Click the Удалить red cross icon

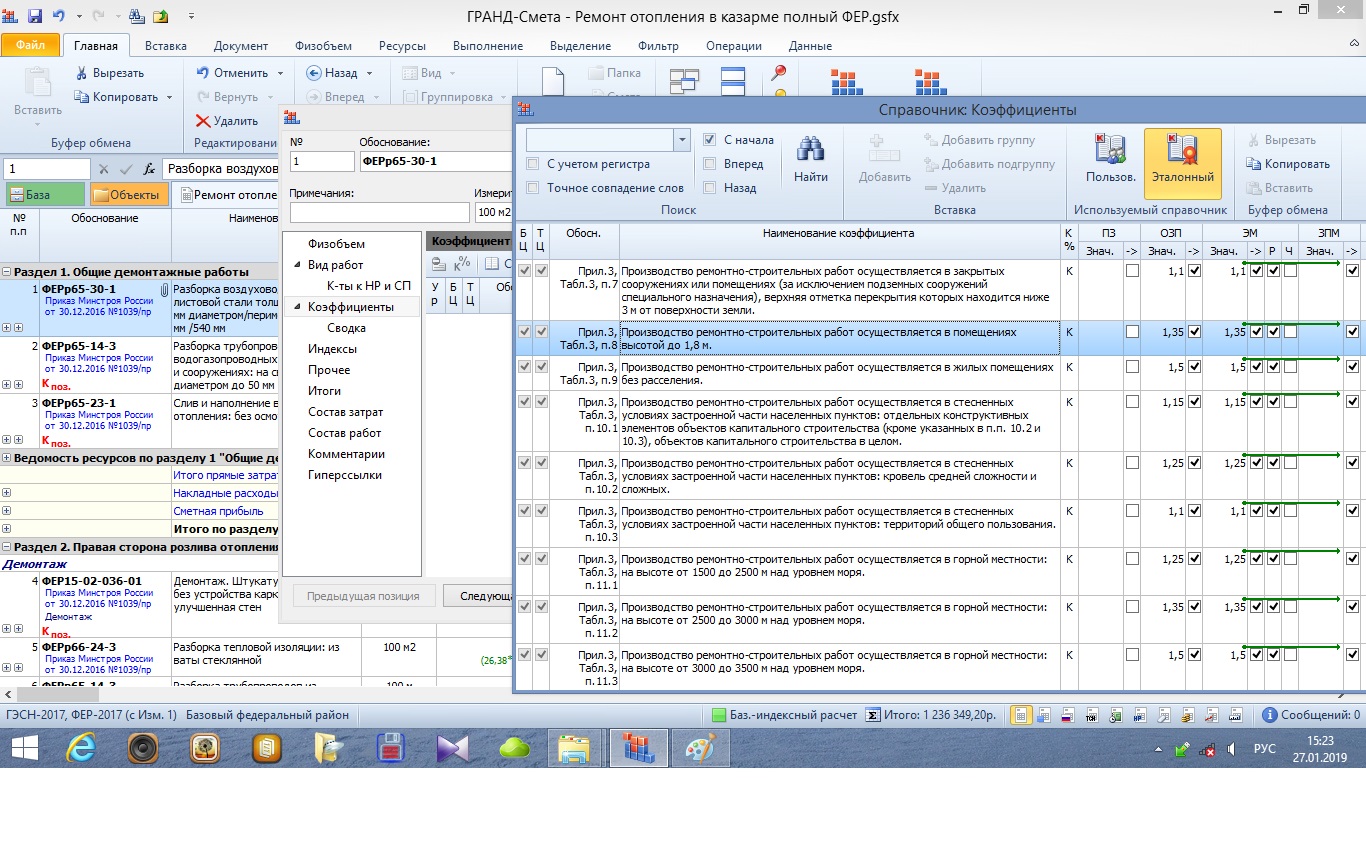click(x=204, y=121)
